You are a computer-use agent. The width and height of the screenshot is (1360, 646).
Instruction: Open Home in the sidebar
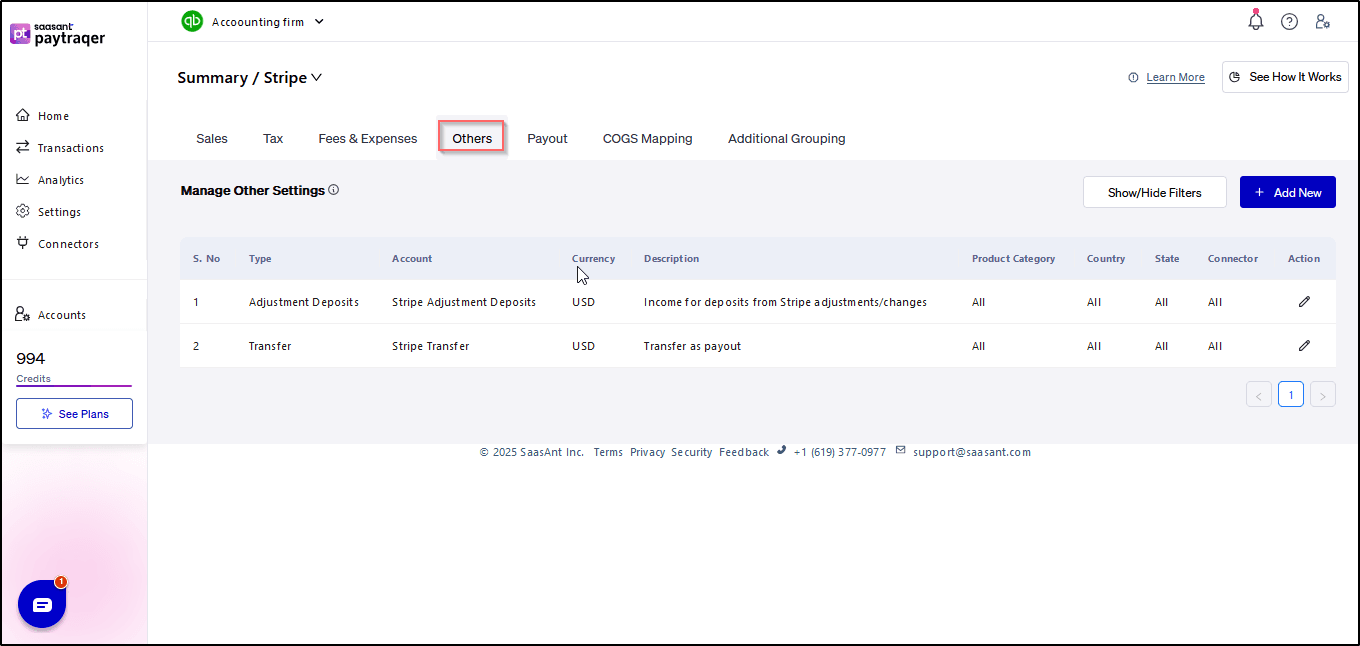53,116
